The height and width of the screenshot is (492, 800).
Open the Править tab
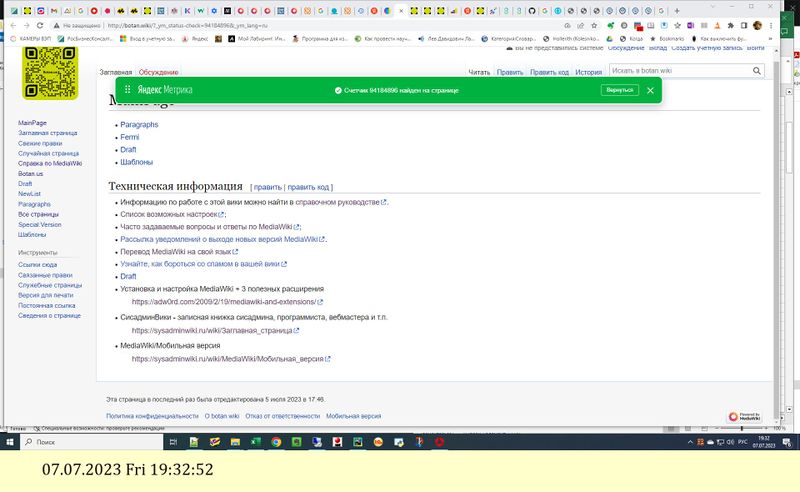click(510, 72)
